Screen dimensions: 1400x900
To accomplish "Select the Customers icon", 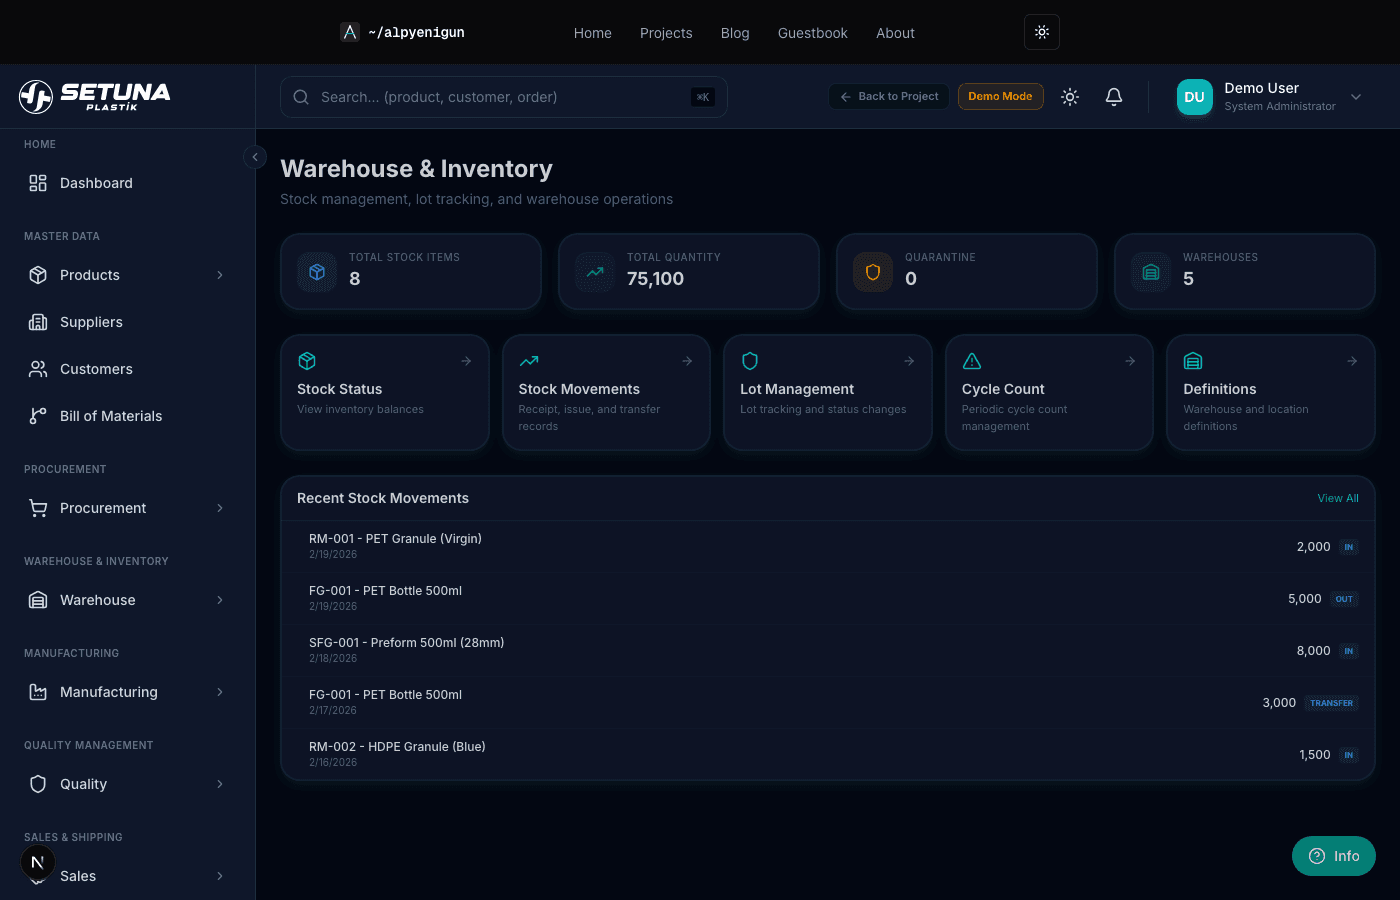I will pyautogui.click(x=38, y=369).
